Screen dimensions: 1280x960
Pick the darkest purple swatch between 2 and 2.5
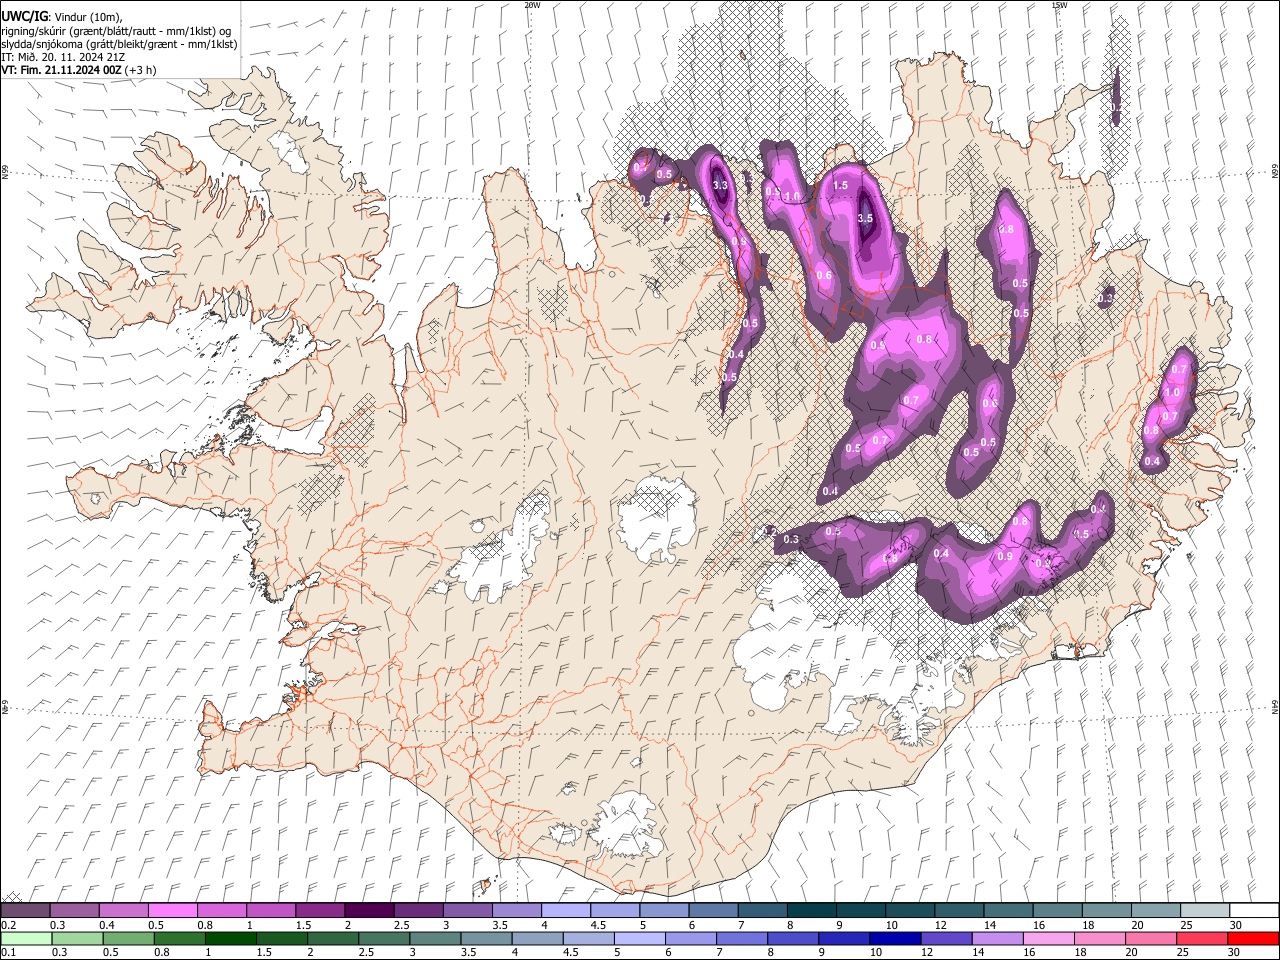pyautogui.click(x=370, y=910)
